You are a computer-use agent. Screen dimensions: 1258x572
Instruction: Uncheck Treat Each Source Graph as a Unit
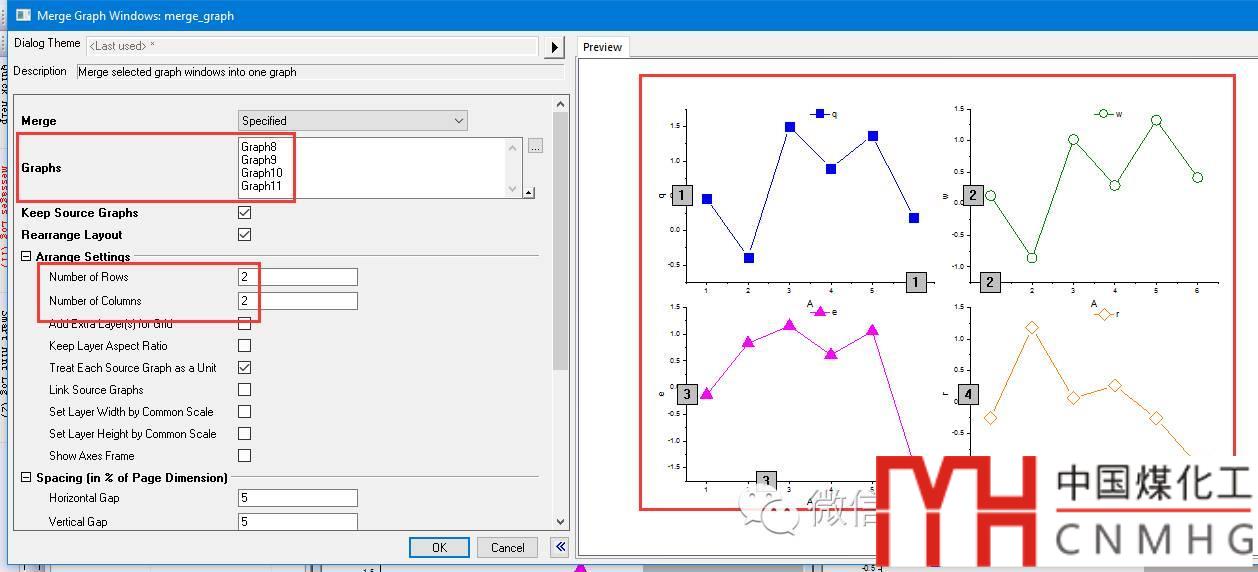coord(244,367)
